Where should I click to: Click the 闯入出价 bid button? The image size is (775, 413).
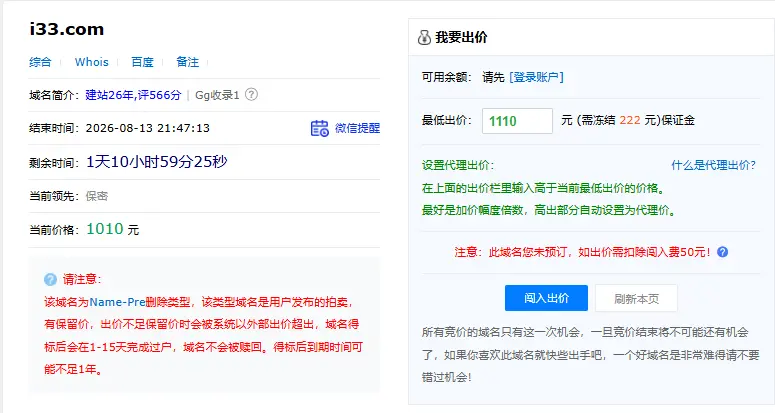point(546,298)
